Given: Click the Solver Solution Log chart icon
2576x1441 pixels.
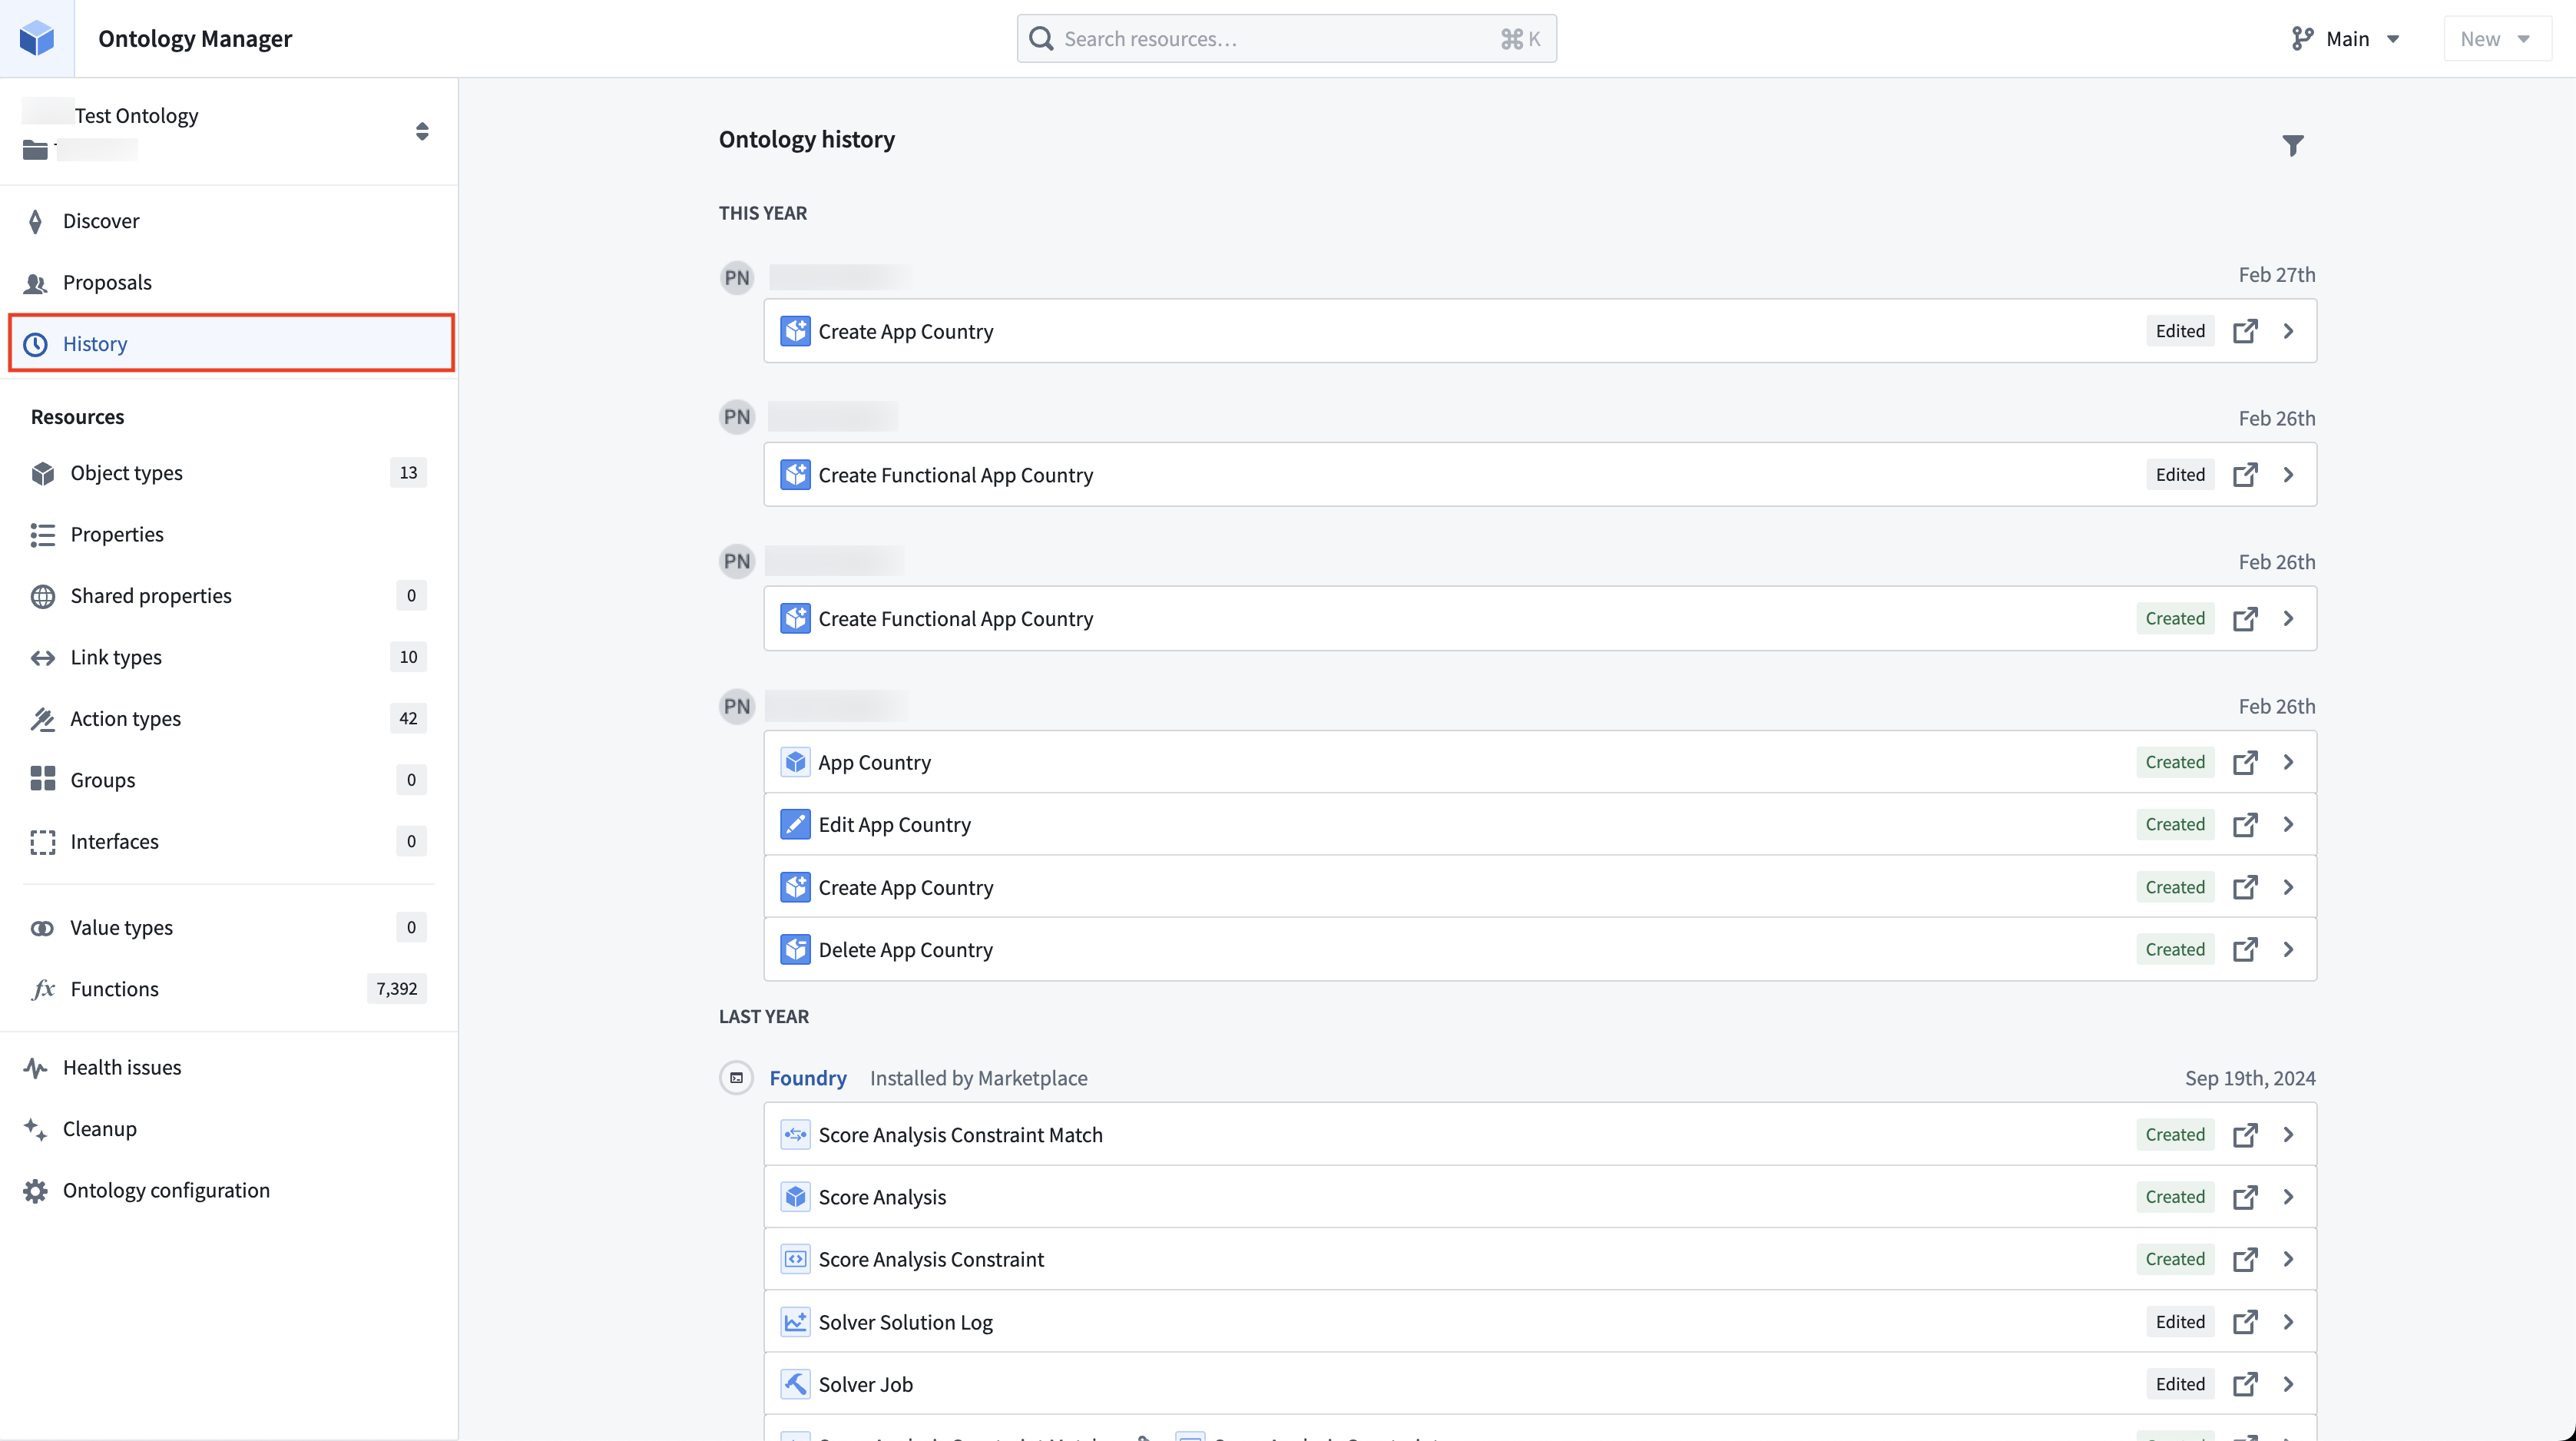Looking at the screenshot, I should click(x=795, y=1322).
